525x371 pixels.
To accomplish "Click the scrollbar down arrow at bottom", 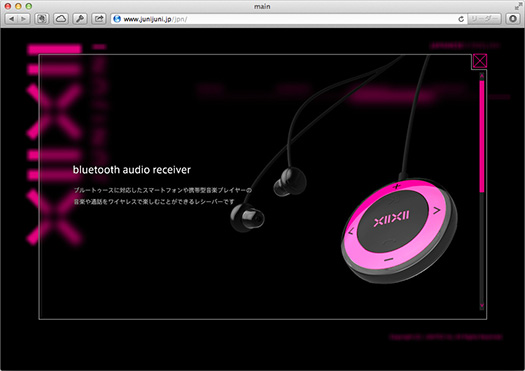I will [x=482, y=305].
